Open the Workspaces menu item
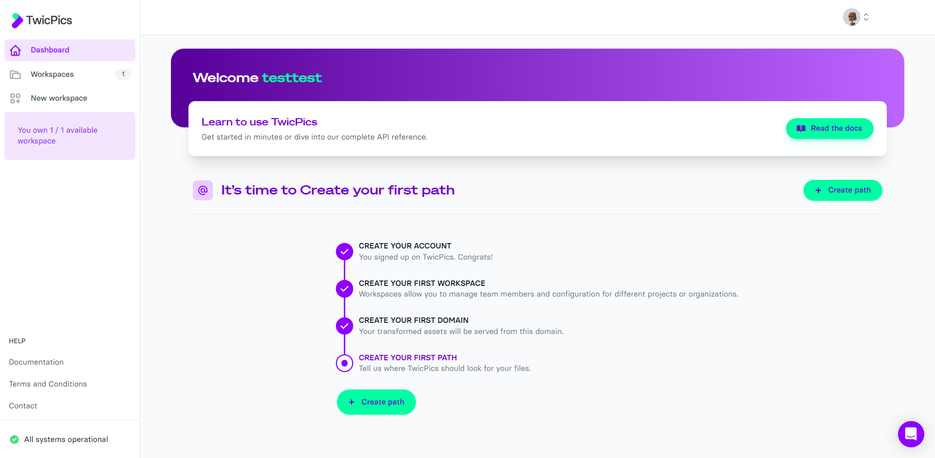 point(52,74)
